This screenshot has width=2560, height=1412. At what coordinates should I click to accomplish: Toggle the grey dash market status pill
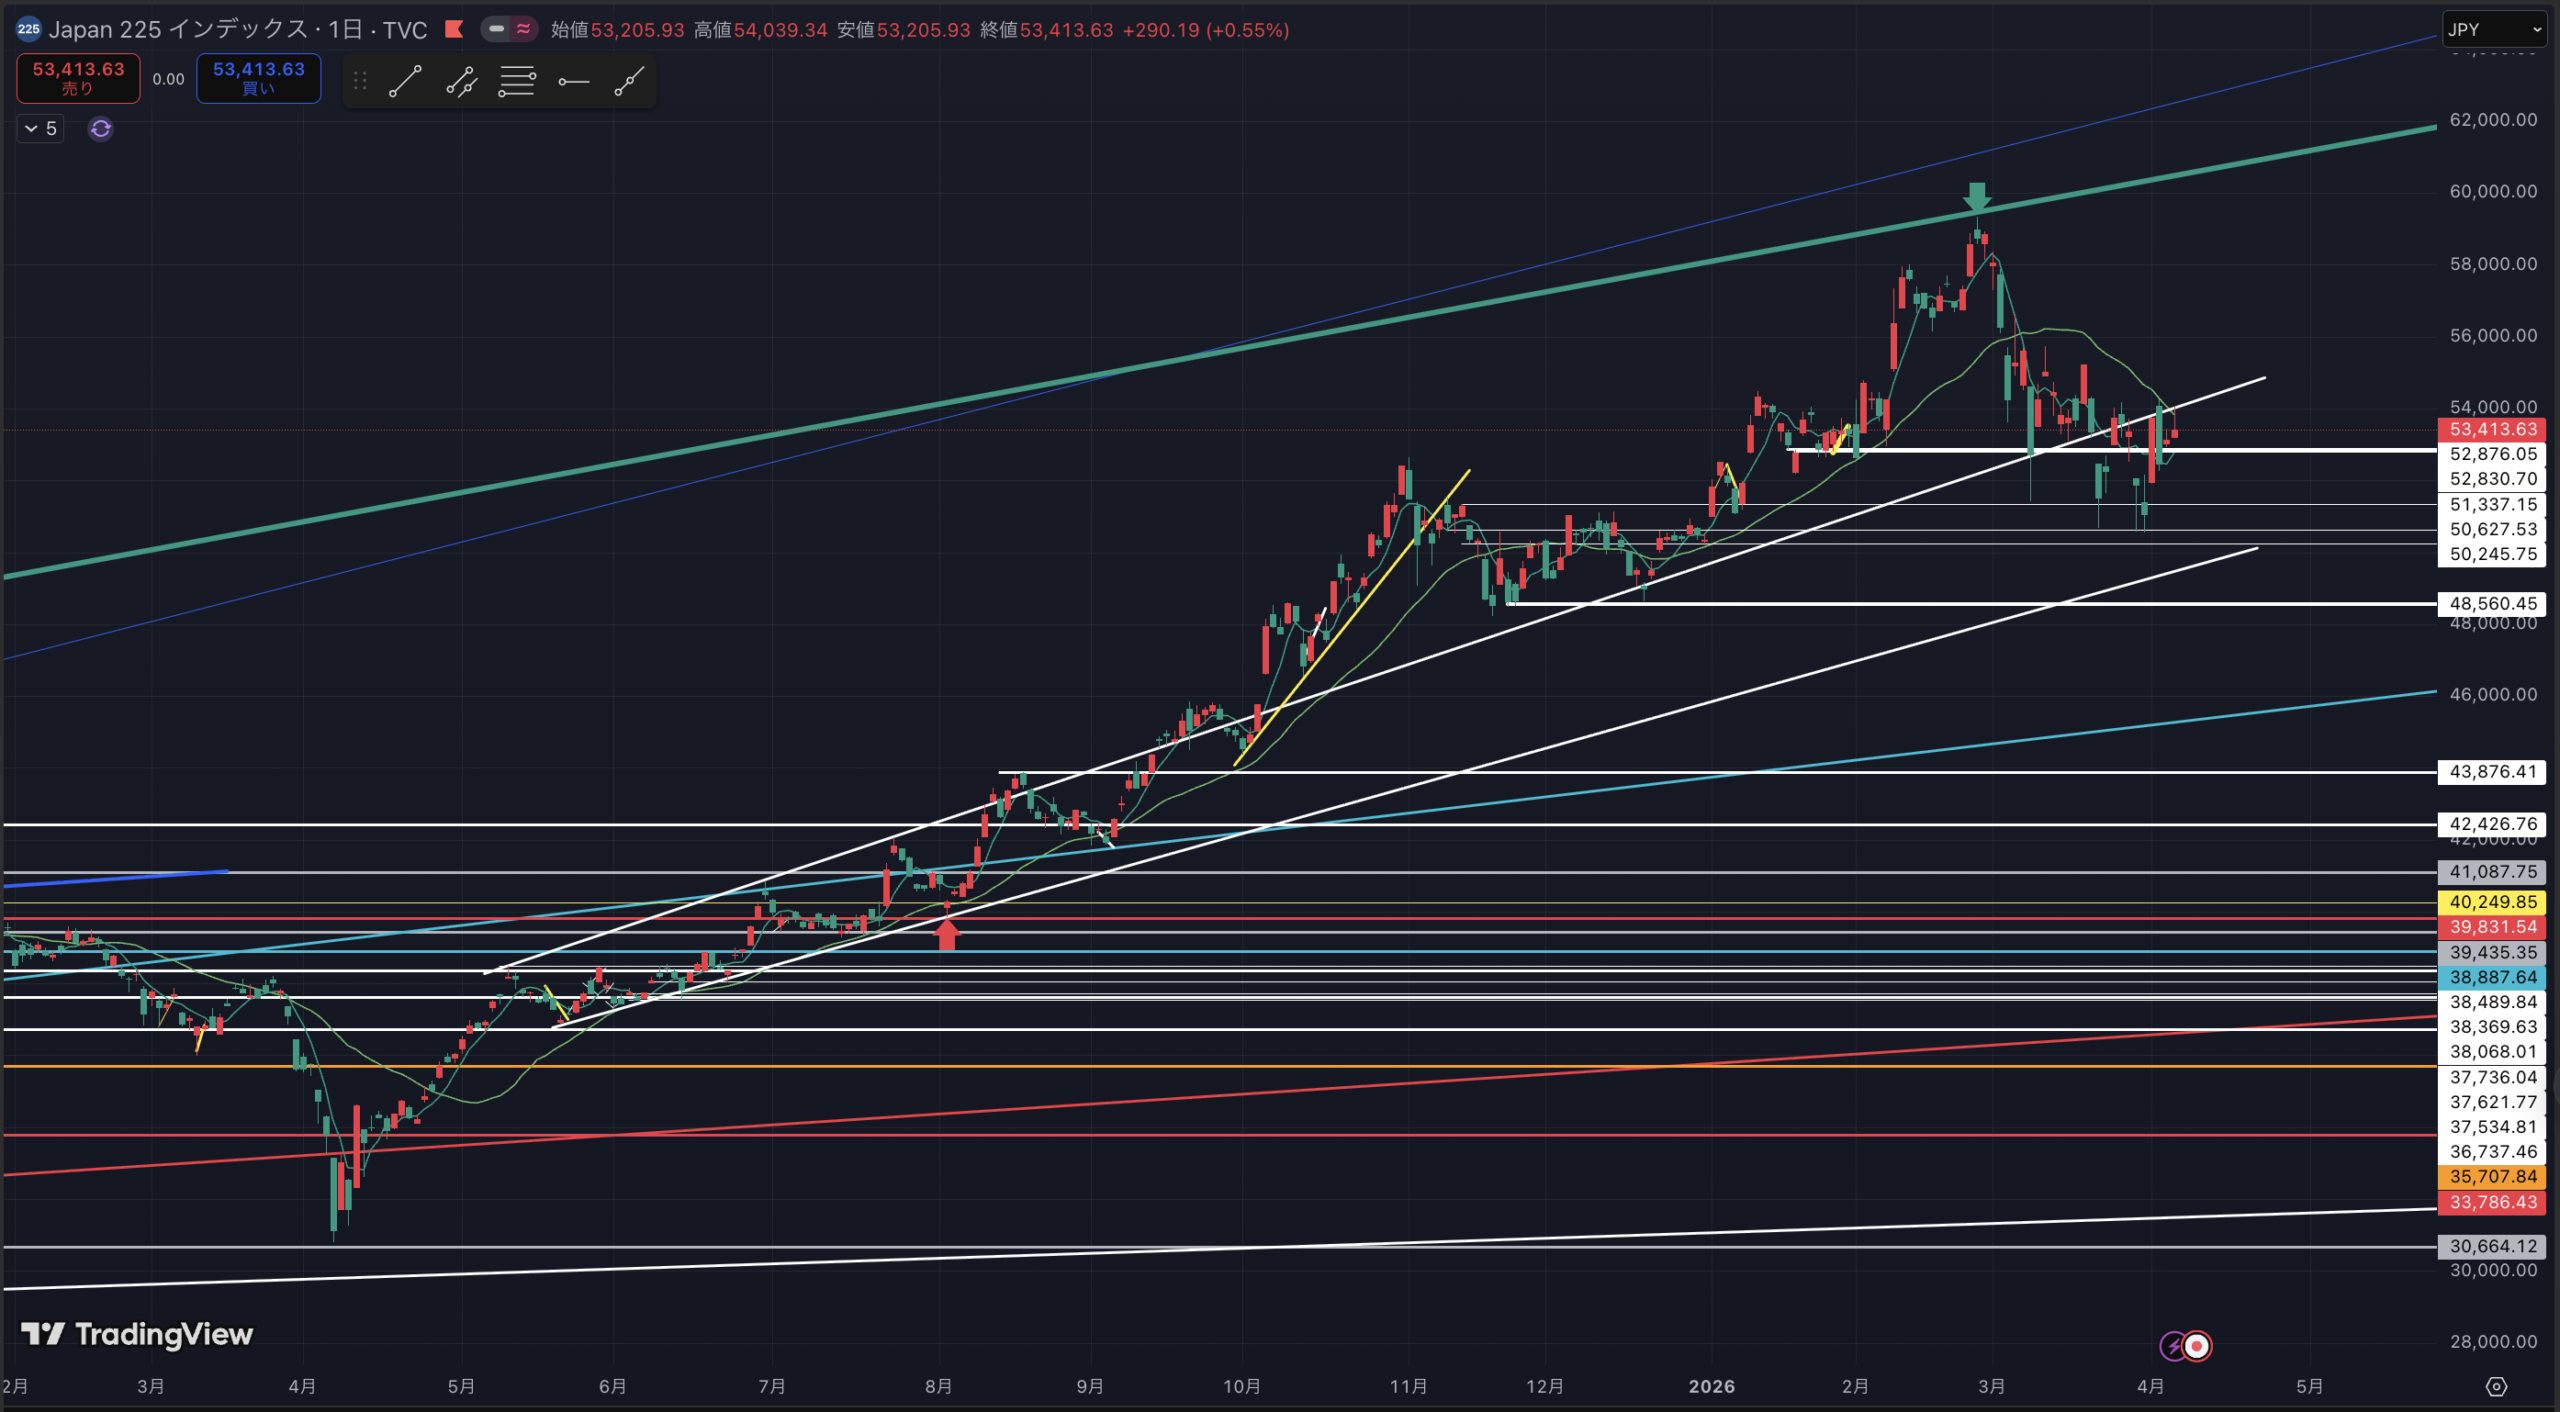(x=496, y=29)
